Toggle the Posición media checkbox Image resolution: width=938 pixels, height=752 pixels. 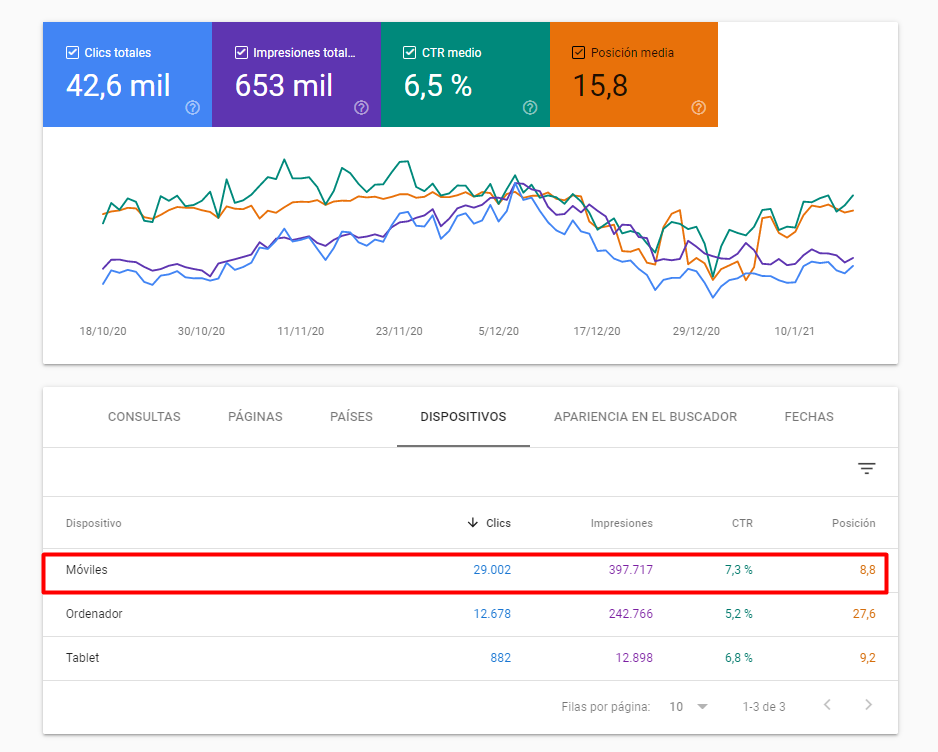pos(578,53)
